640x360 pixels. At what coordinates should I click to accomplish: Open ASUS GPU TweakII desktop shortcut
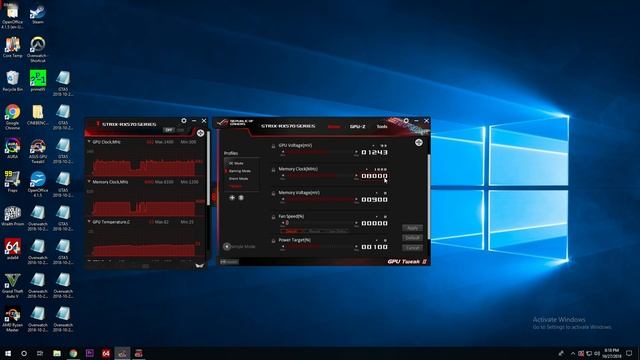pyautogui.click(x=38, y=151)
